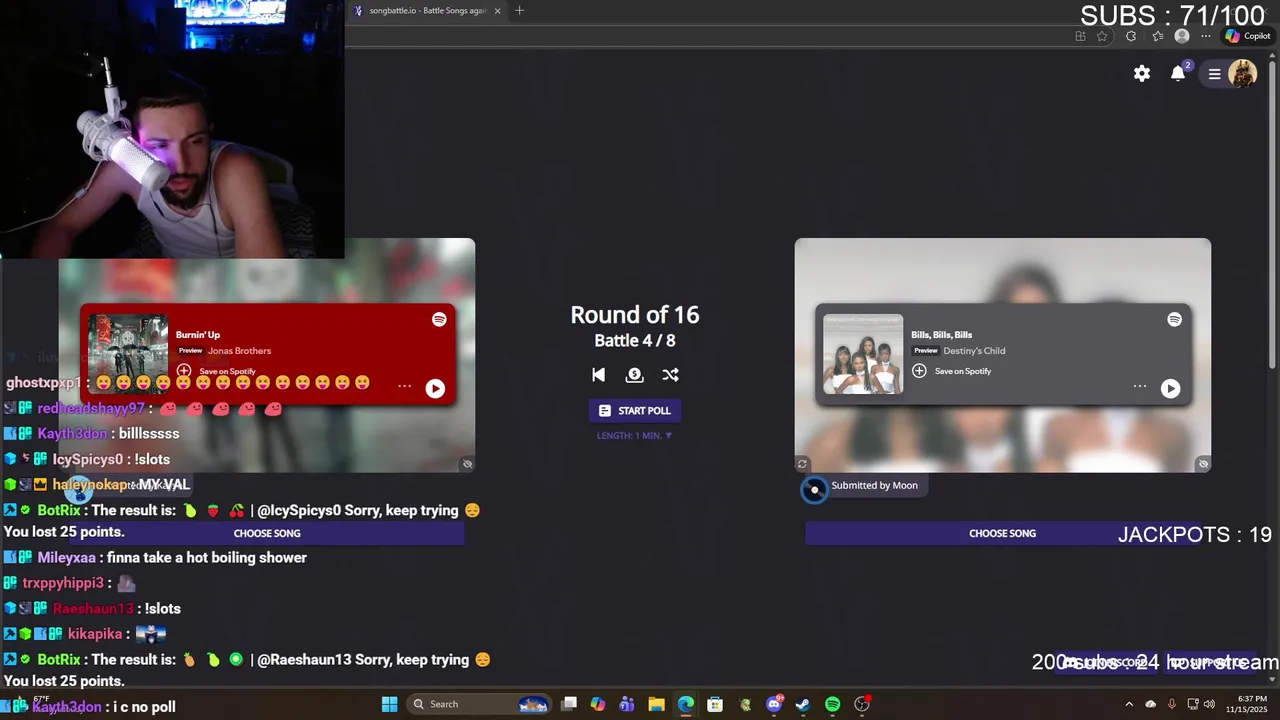Open Steam from taskbar
The width and height of the screenshot is (1280, 720).
coord(803,704)
